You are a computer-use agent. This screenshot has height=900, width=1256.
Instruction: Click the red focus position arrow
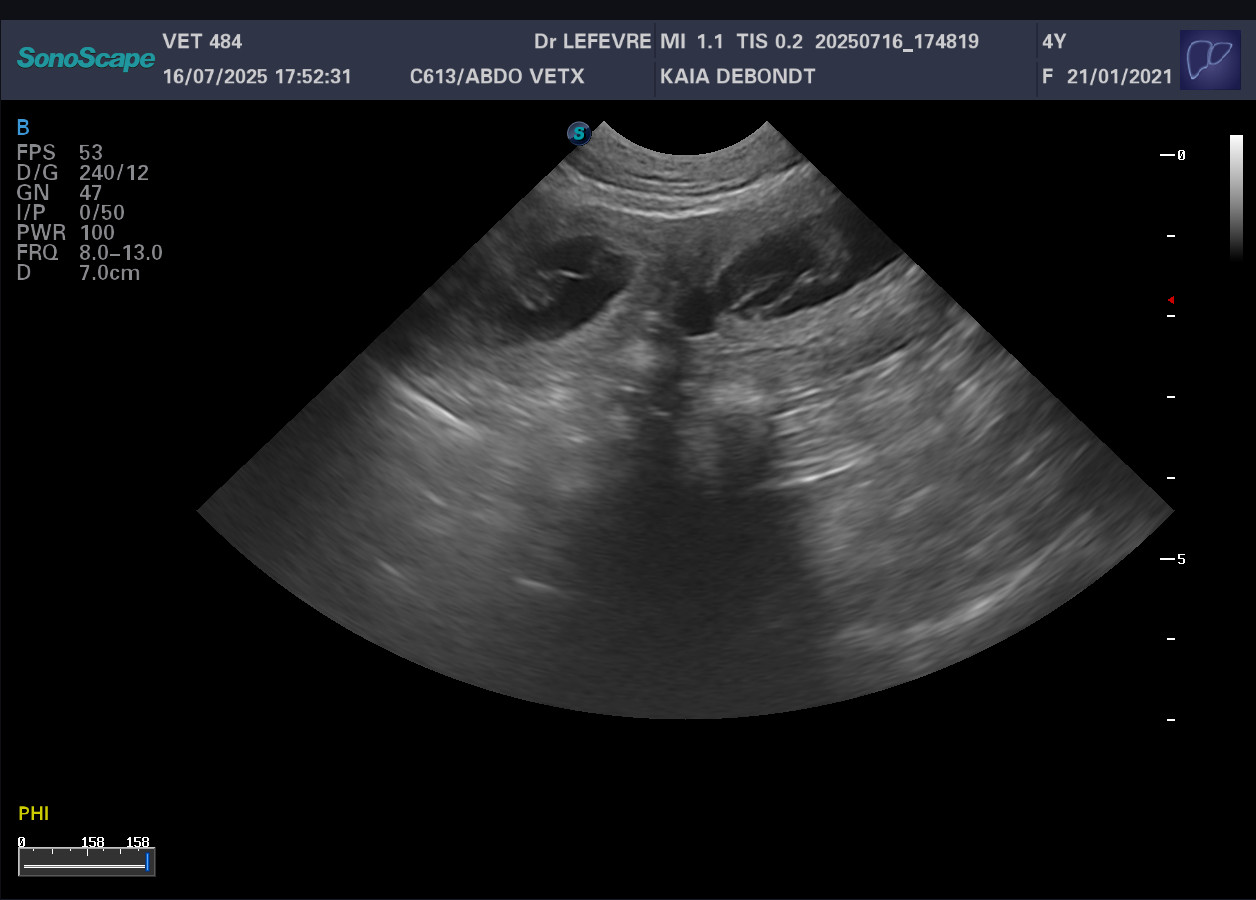click(x=1170, y=300)
